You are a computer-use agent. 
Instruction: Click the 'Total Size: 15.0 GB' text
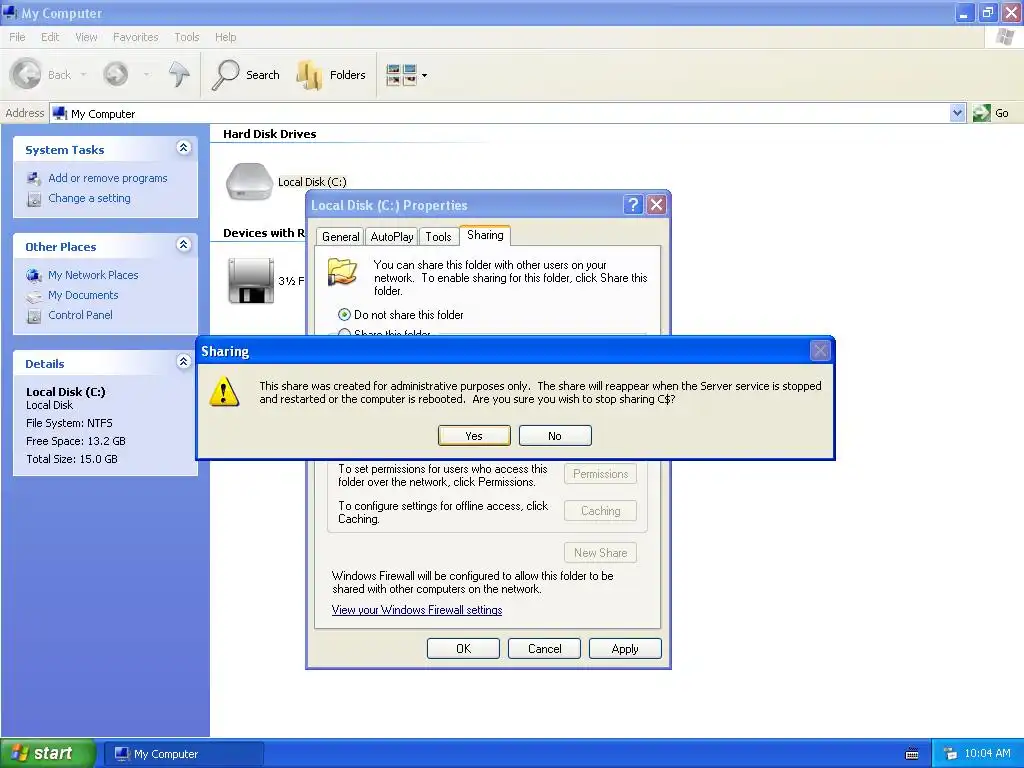(72, 459)
